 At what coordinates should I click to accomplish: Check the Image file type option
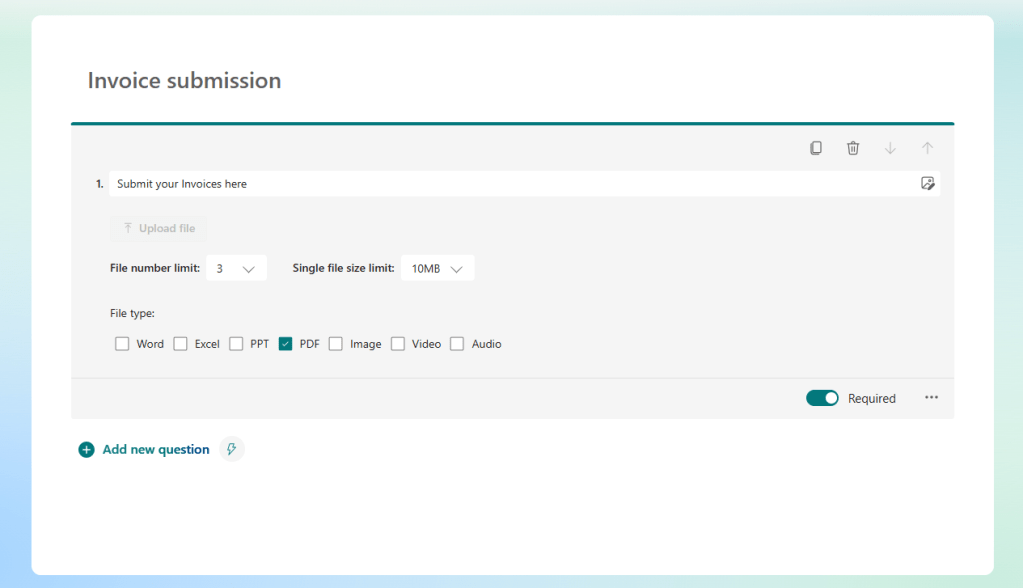click(x=336, y=343)
